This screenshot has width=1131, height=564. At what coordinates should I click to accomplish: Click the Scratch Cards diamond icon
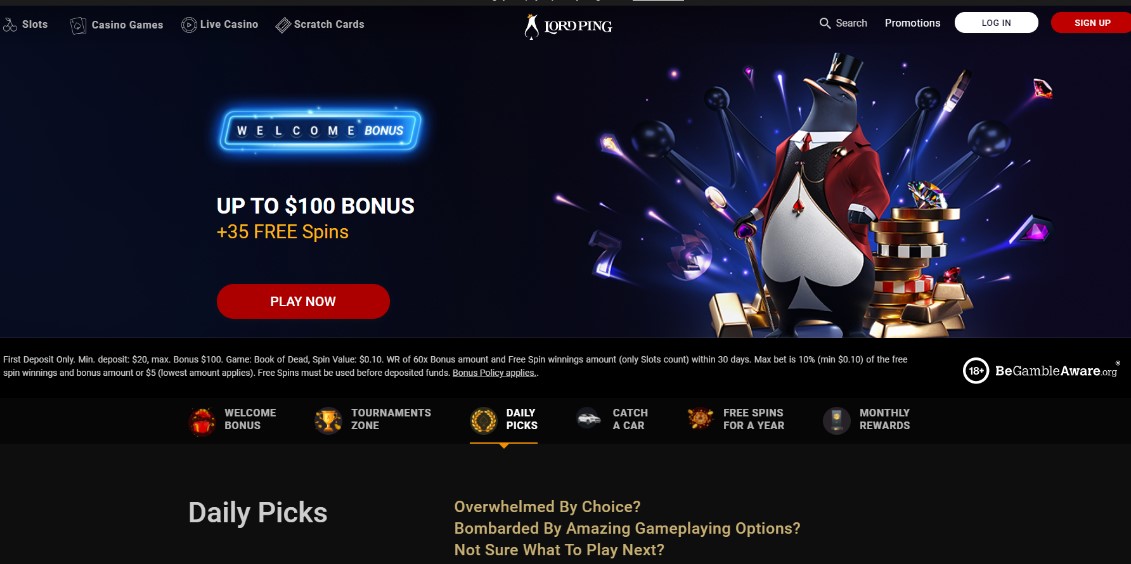(x=283, y=25)
